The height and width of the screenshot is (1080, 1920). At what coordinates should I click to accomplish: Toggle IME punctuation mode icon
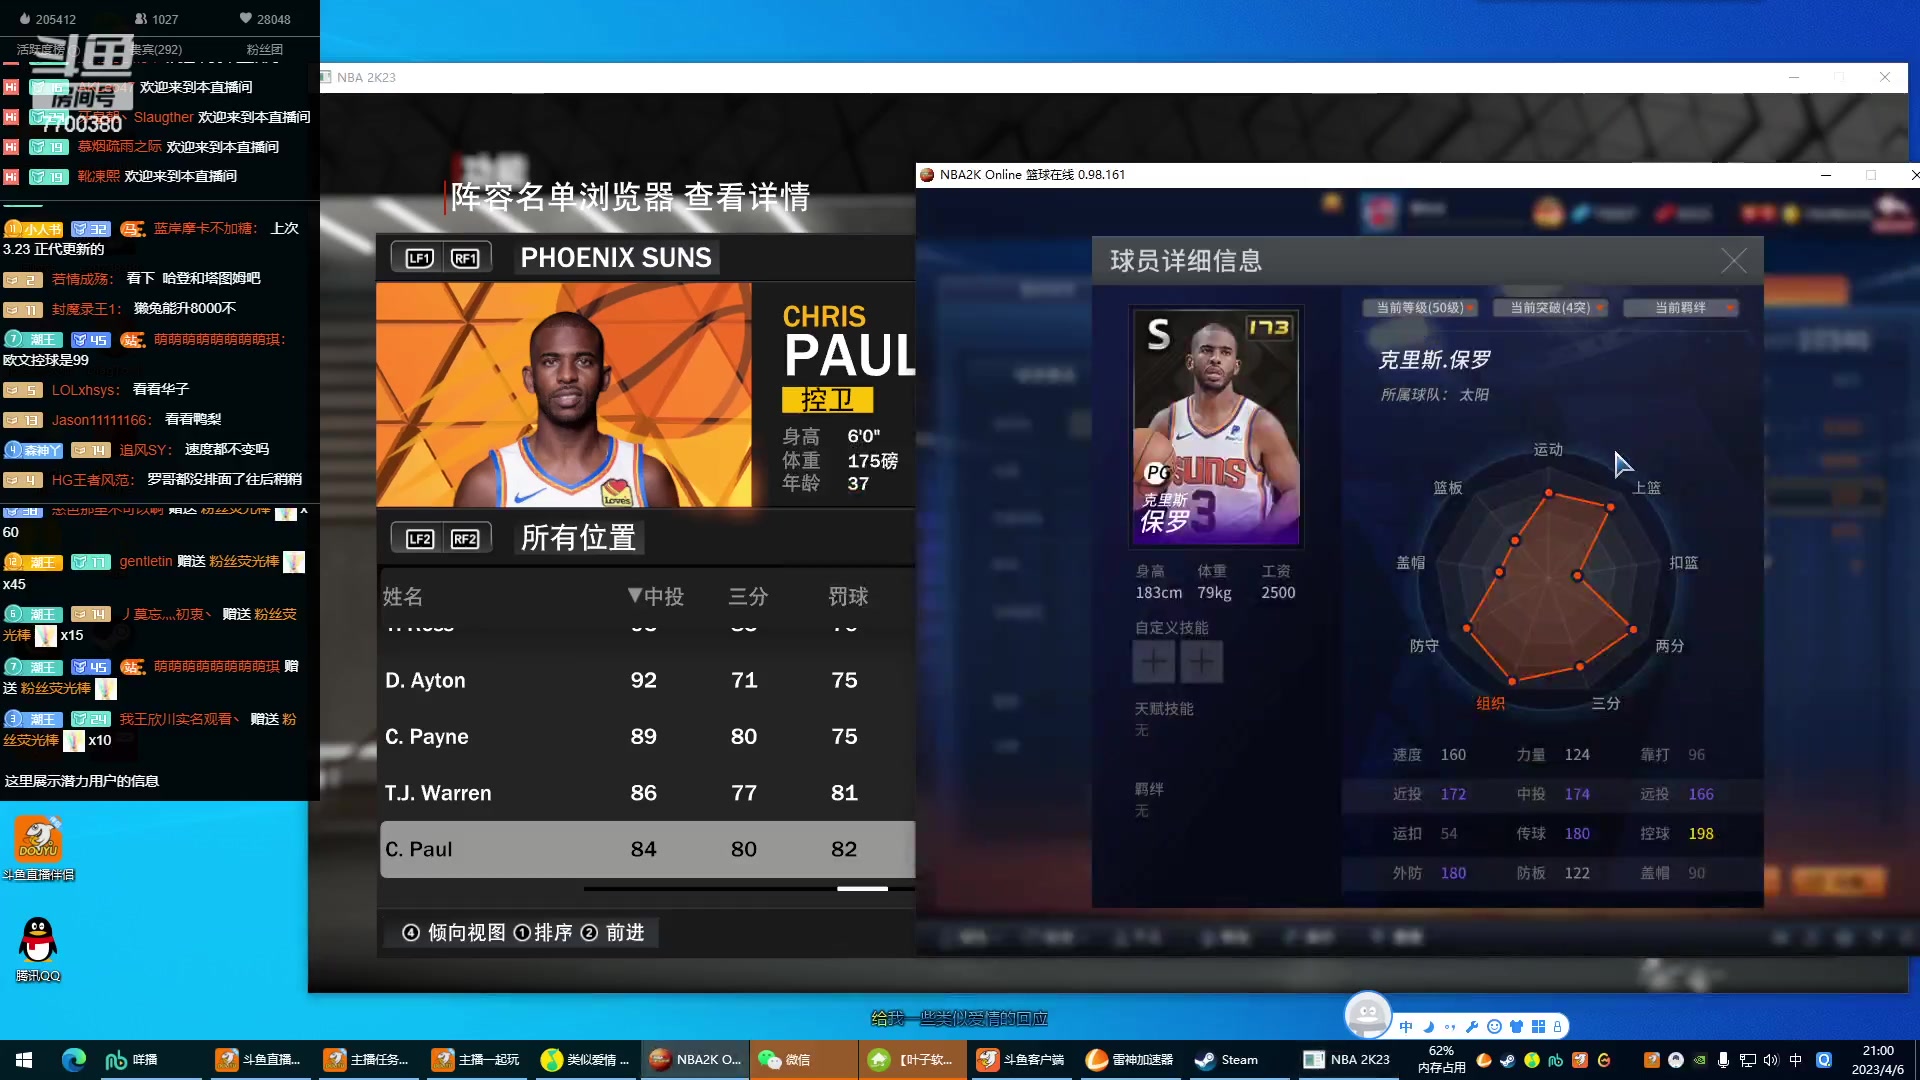click(x=1450, y=1027)
